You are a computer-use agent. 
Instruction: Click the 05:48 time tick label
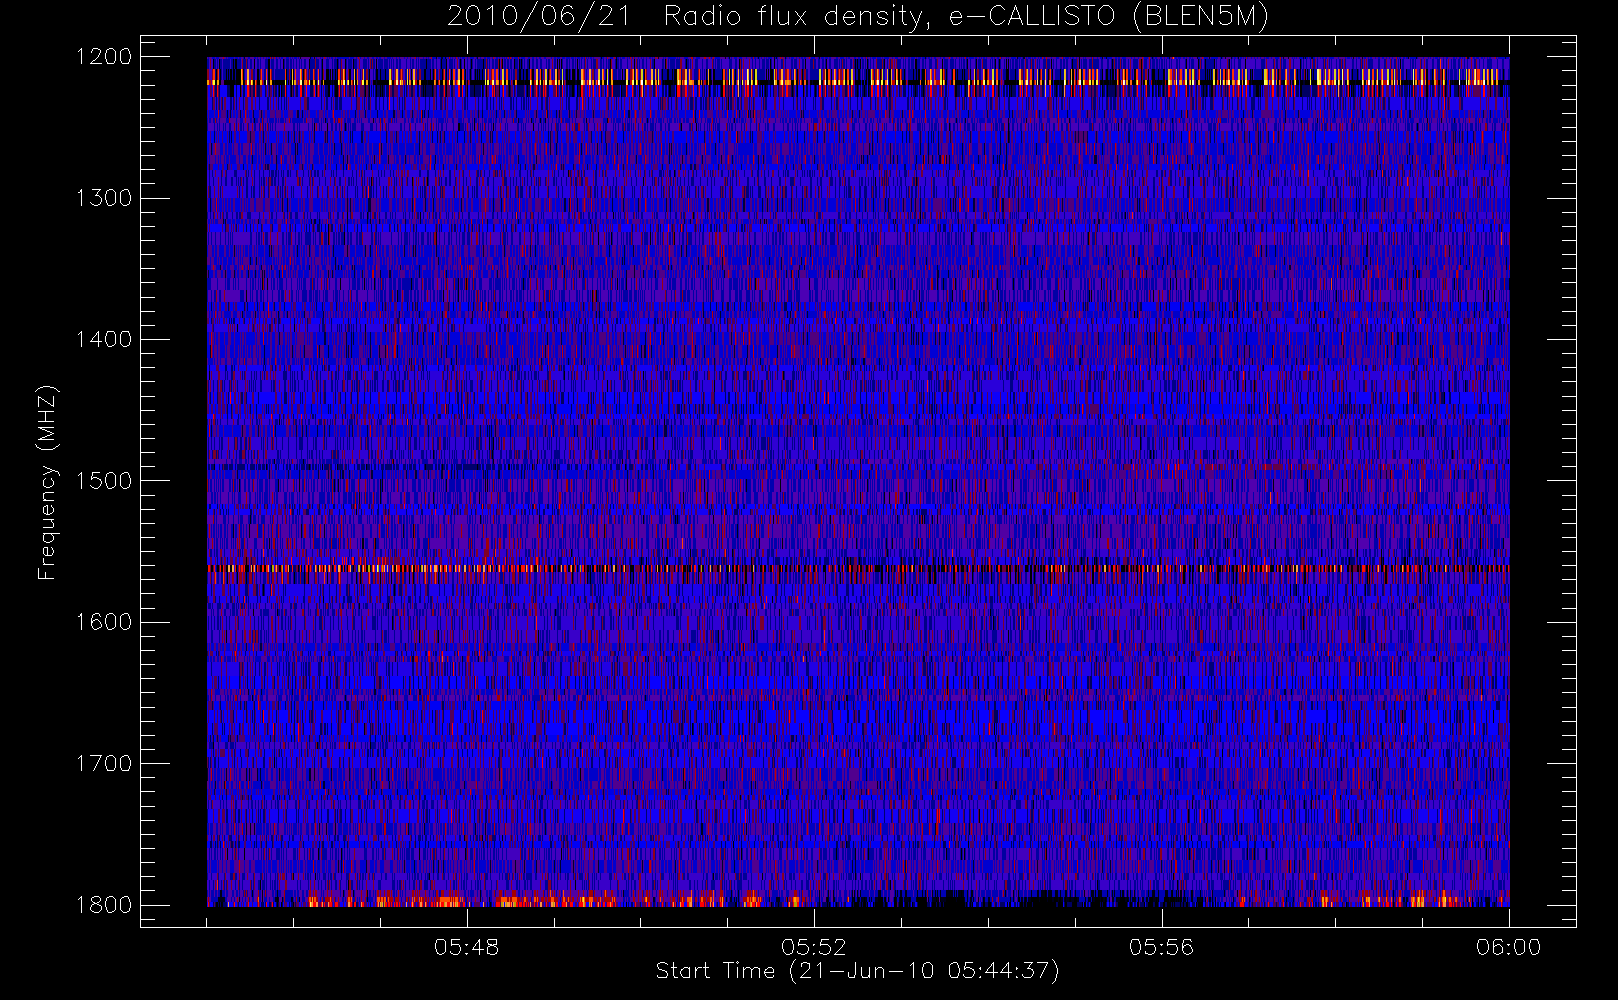pos(467,947)
